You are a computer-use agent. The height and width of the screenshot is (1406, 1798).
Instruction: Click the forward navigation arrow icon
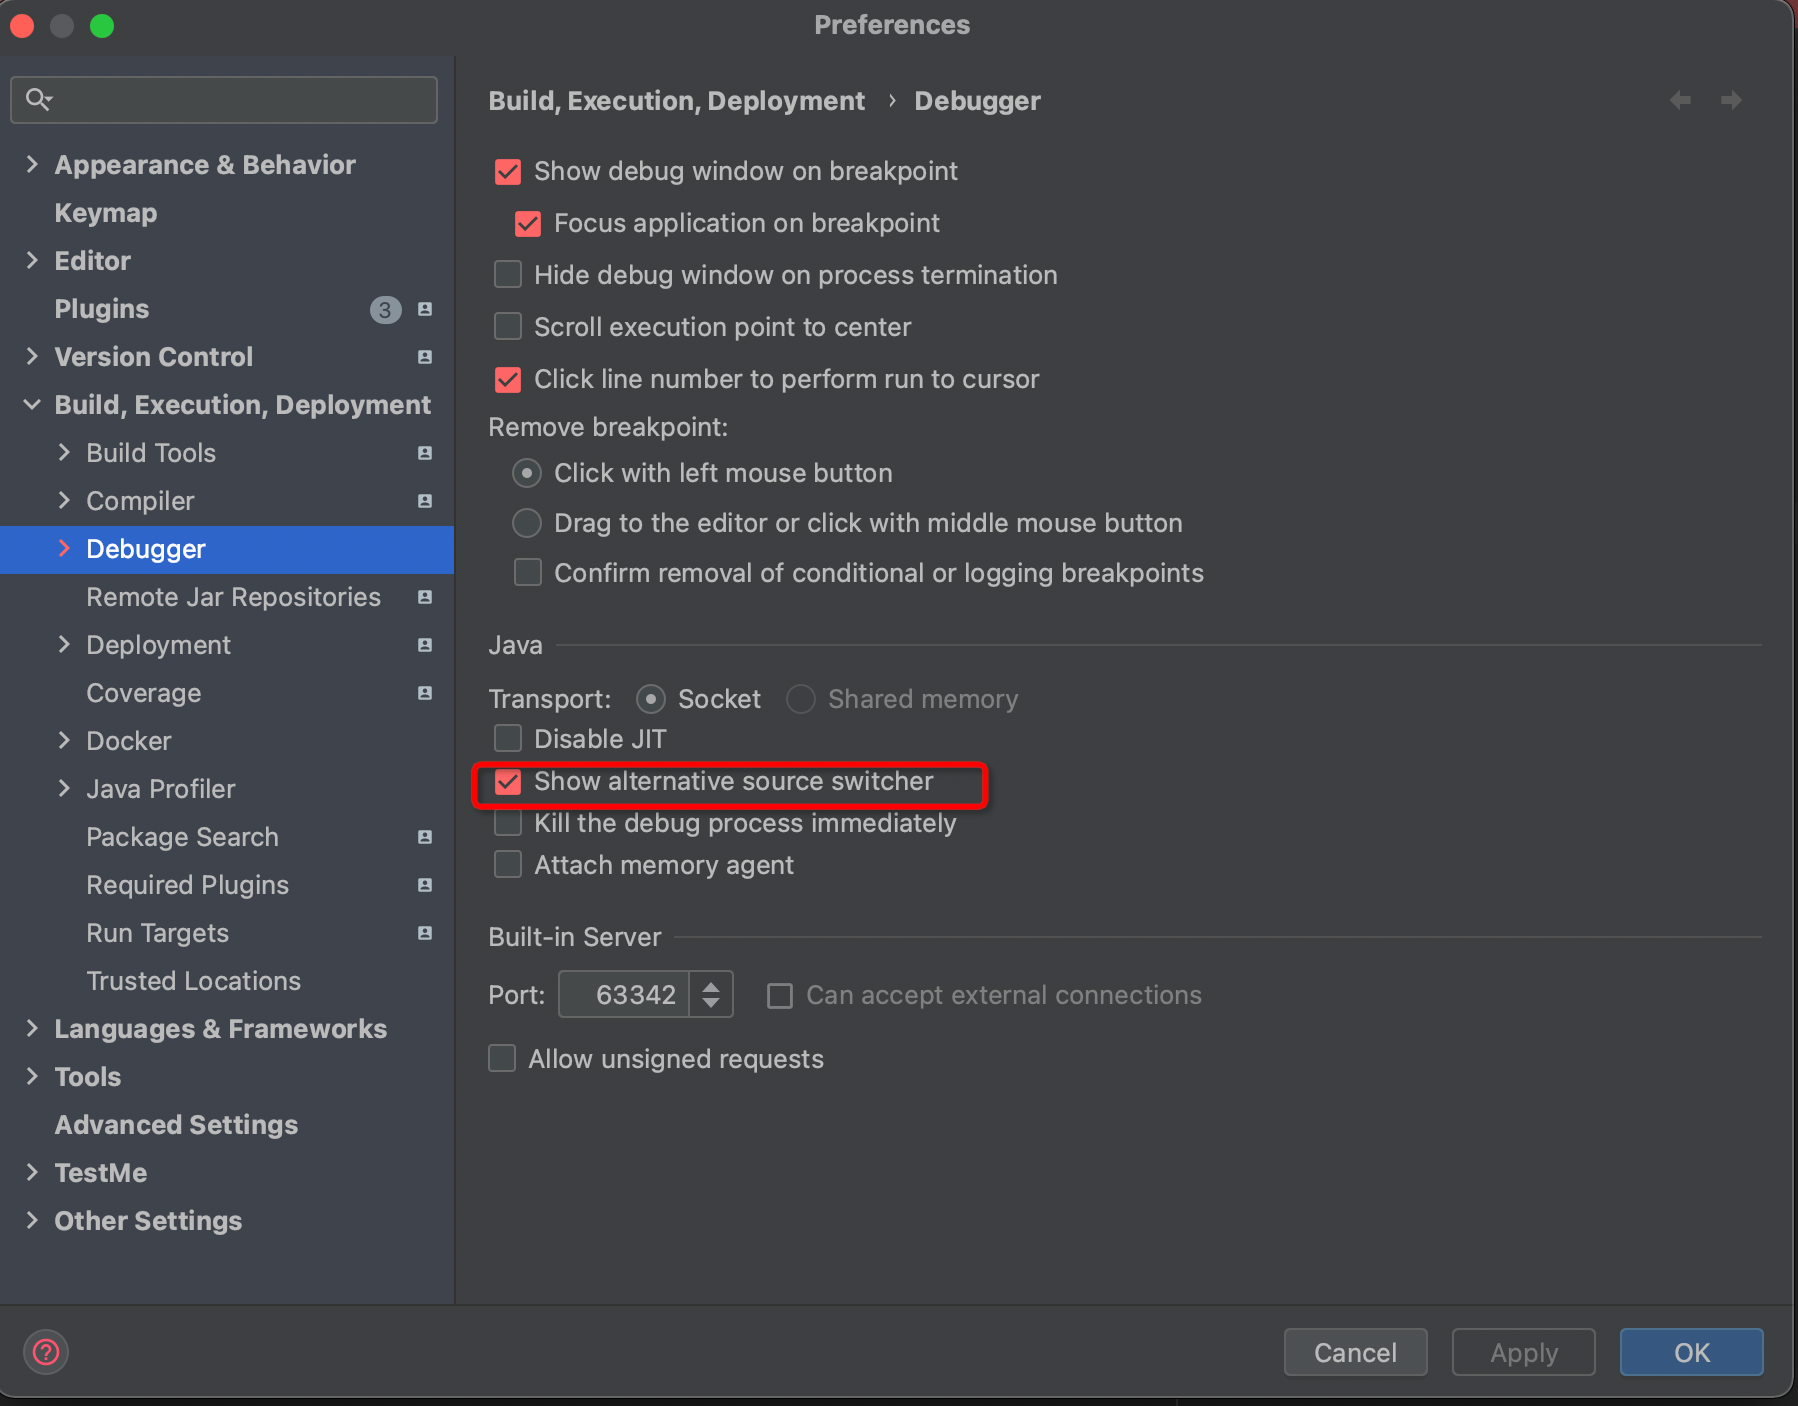1731,100
